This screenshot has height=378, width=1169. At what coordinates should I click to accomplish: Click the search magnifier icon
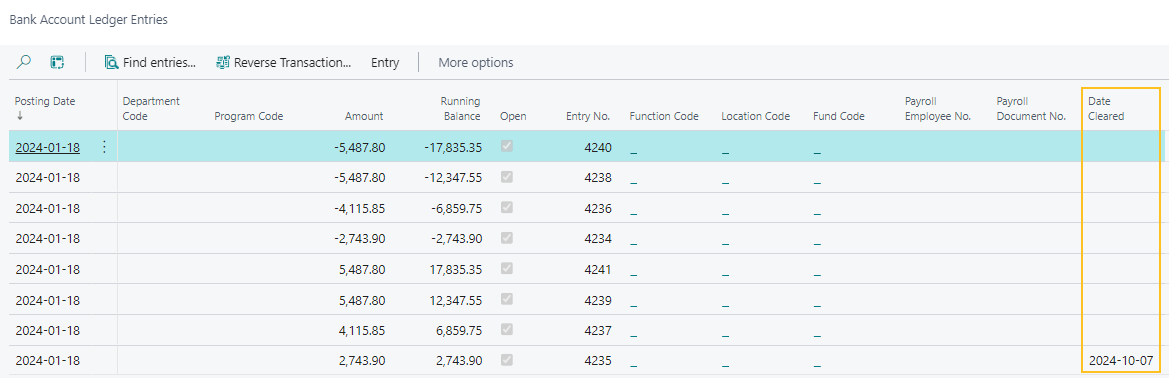pos(23,63)
